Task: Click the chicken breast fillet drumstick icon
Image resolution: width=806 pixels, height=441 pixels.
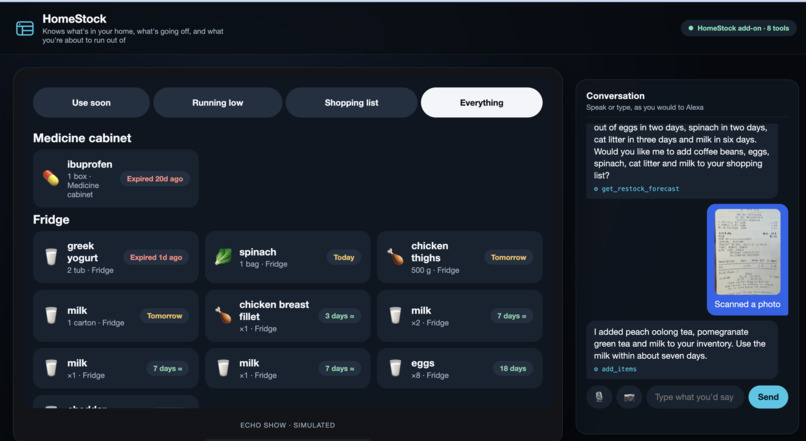Action: tap(223, 315)
